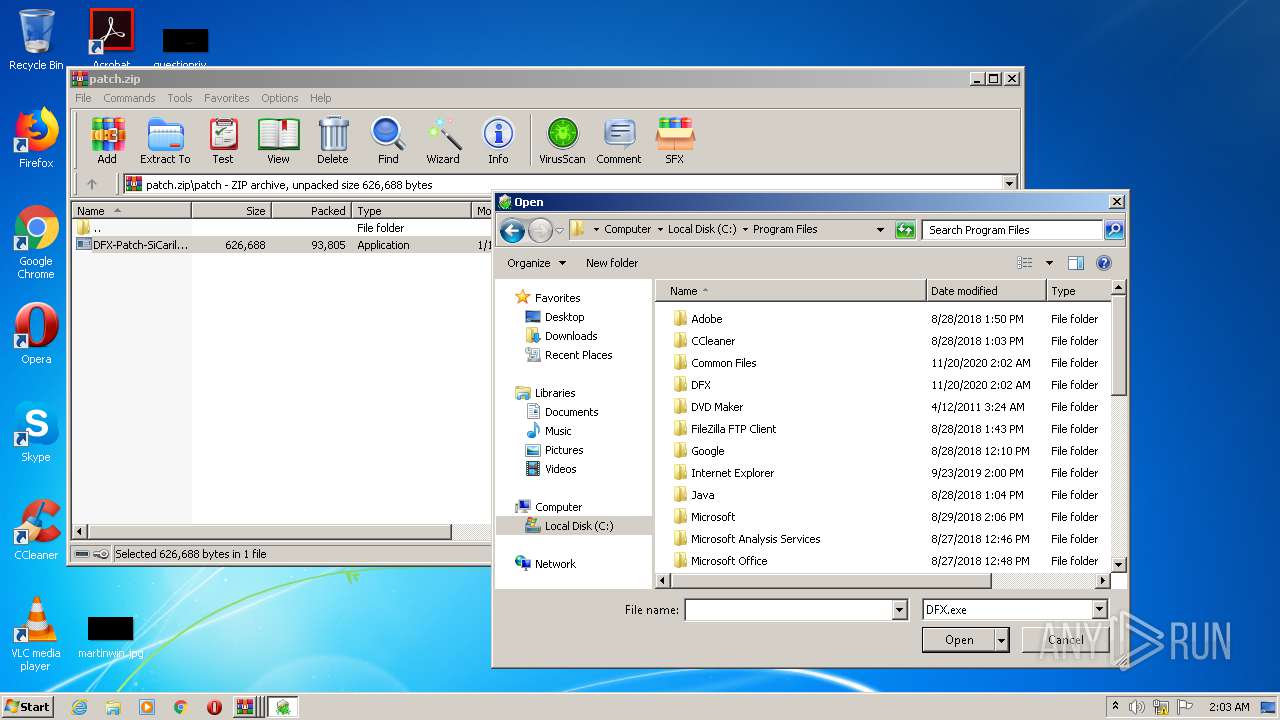Screen dimensions: 1280x720
Task: Expand the address bar history dropdown
Action: click(880, 230)
